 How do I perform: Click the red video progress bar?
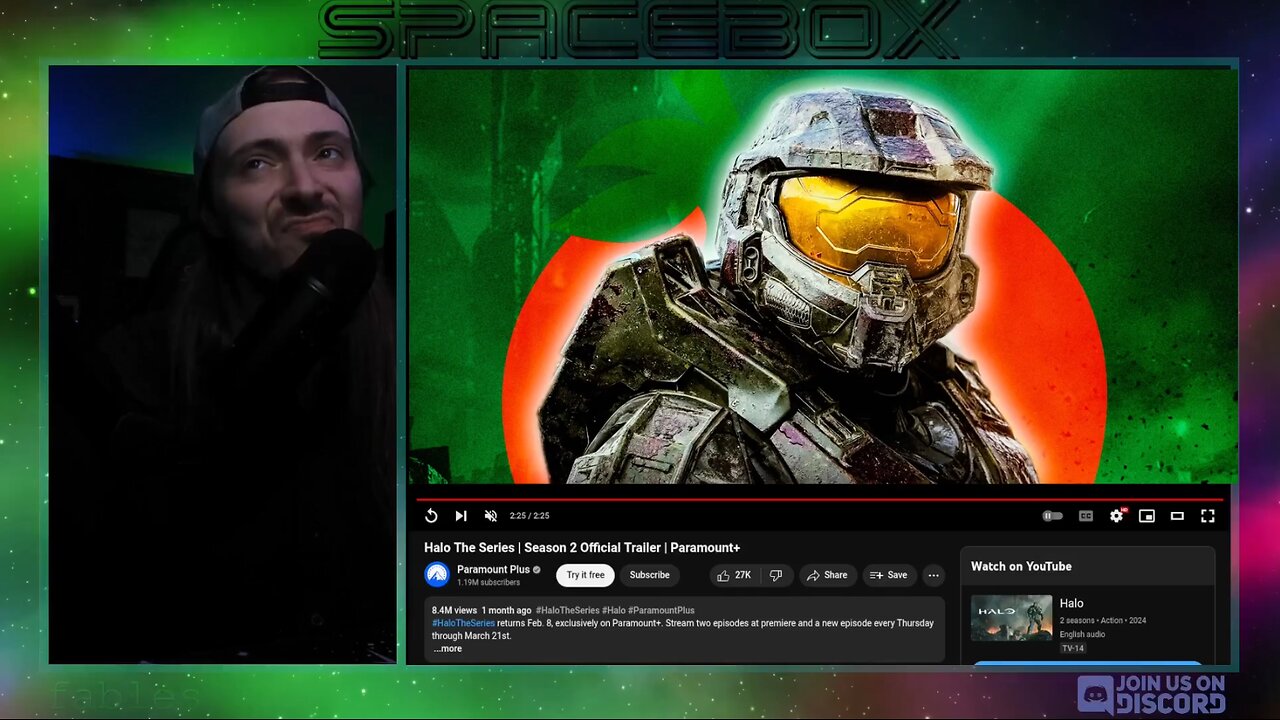[820, 499]
